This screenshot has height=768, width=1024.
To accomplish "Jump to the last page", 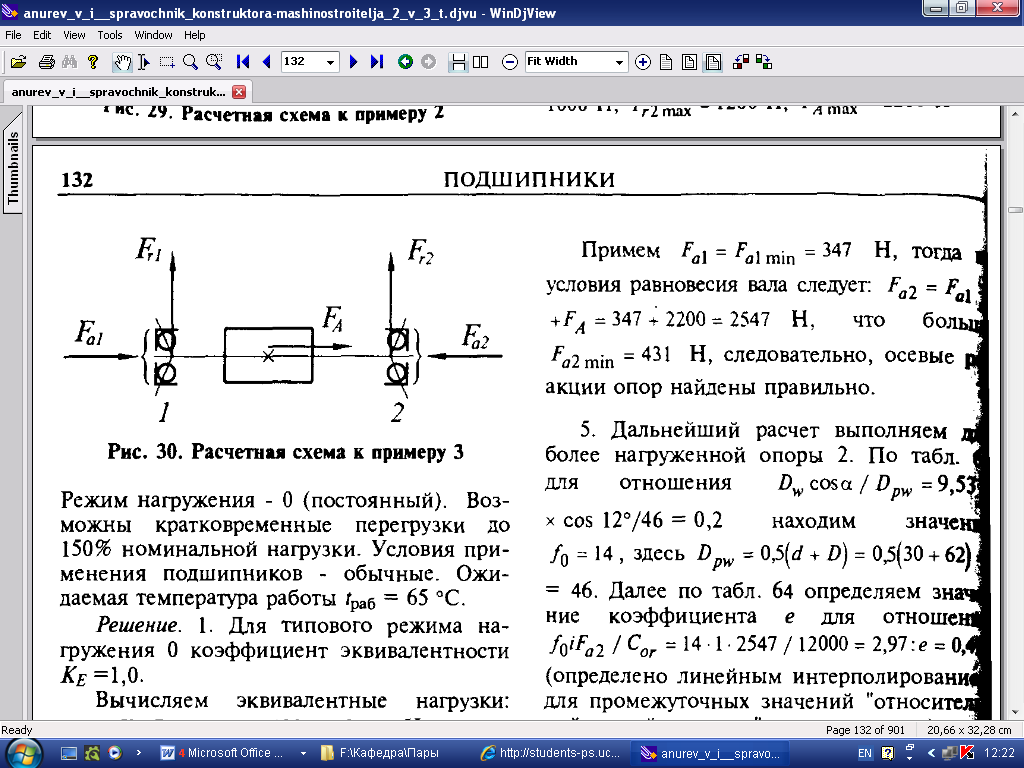I will [x=376, y=62].
